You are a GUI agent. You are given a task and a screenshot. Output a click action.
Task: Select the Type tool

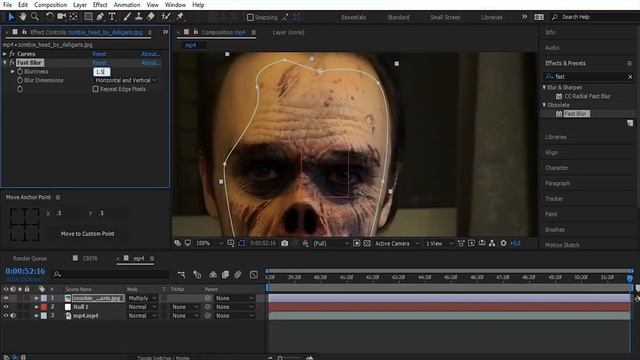(x=112, y=17)
